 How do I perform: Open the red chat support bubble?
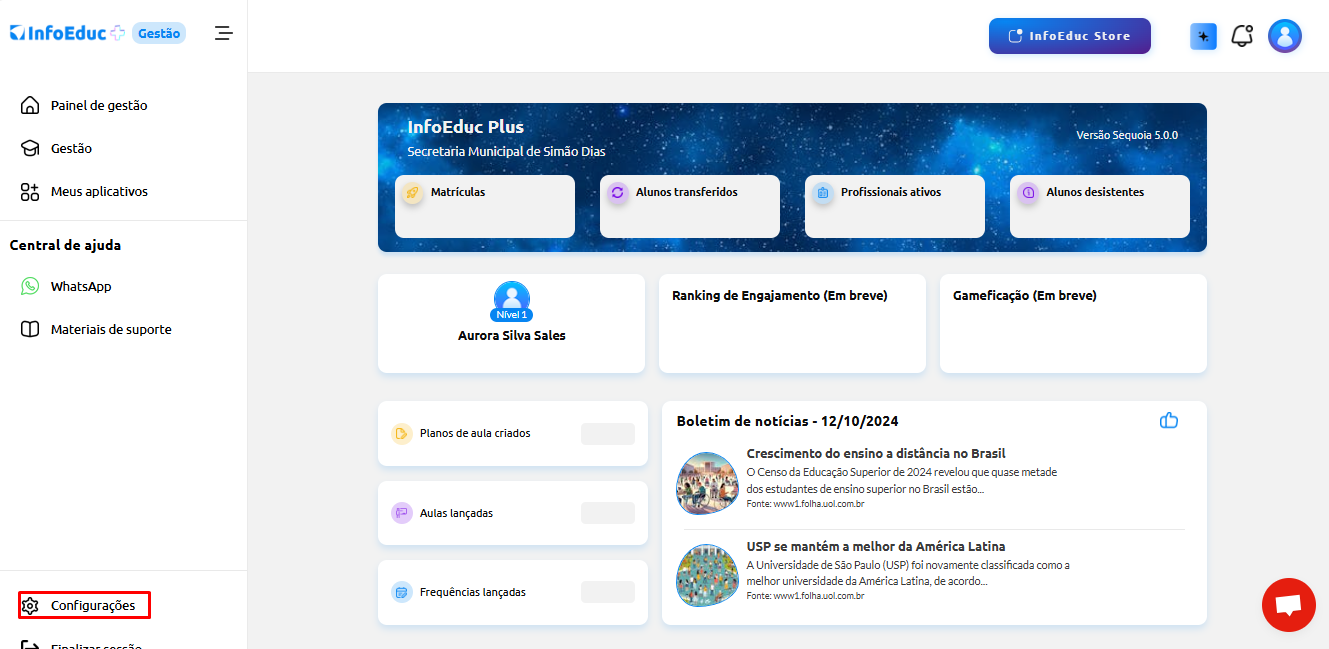(1289, 605)
